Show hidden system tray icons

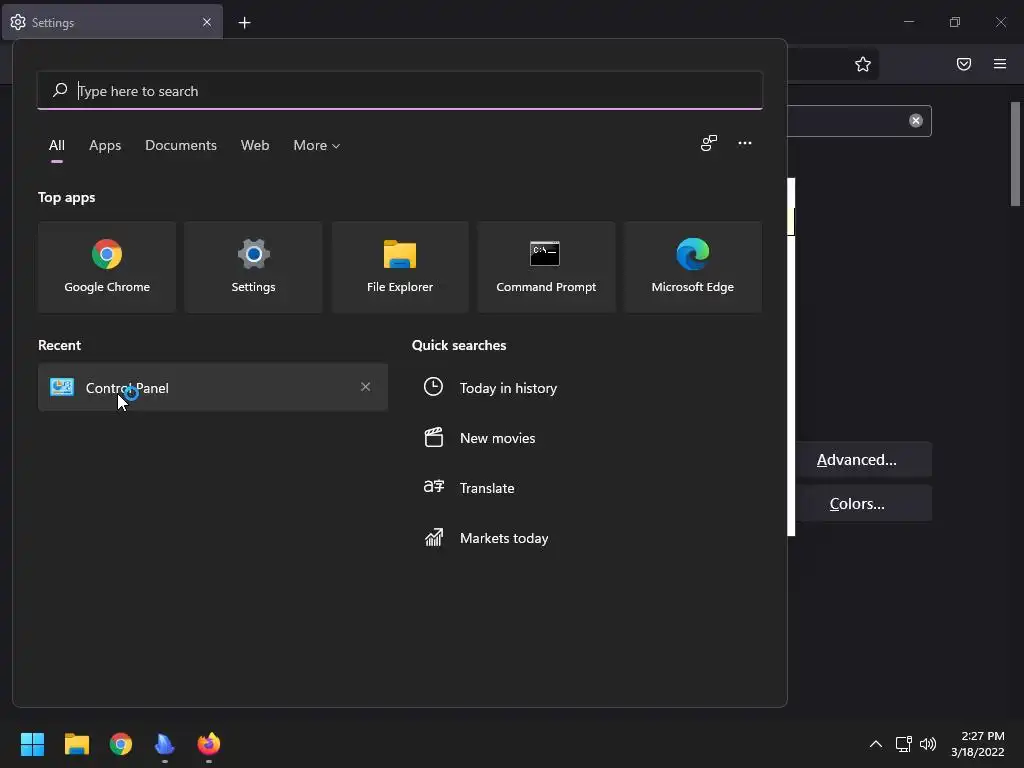click(876, 744)
